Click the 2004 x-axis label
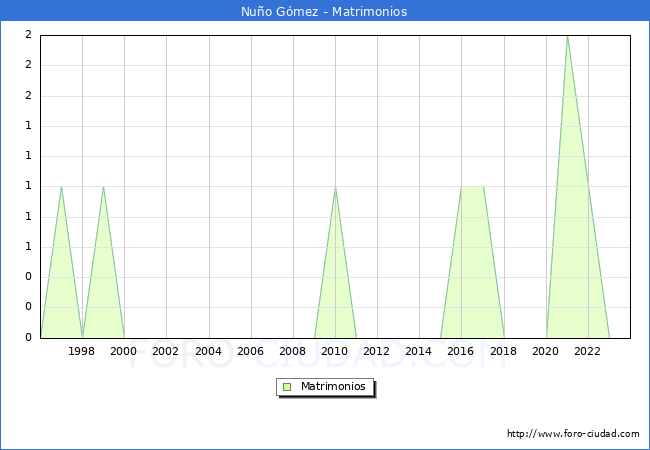The image size is (650, 450). 208,351
